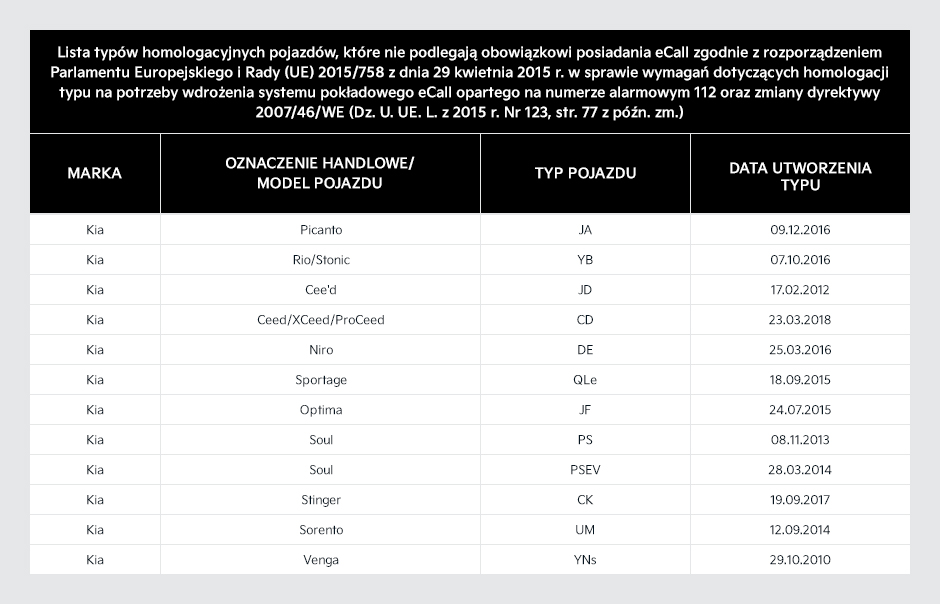
Task: Click the MARKA column header
Action: tap(95, 173)
